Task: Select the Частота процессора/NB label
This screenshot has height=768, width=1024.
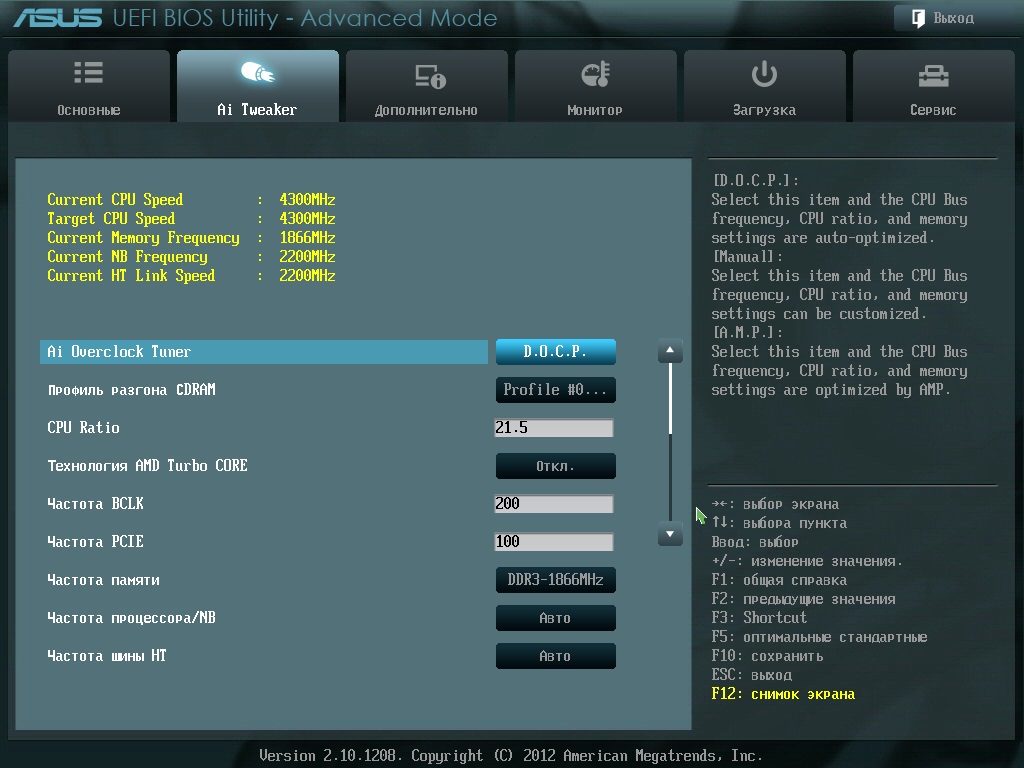Action: click(x=131, y=618)
